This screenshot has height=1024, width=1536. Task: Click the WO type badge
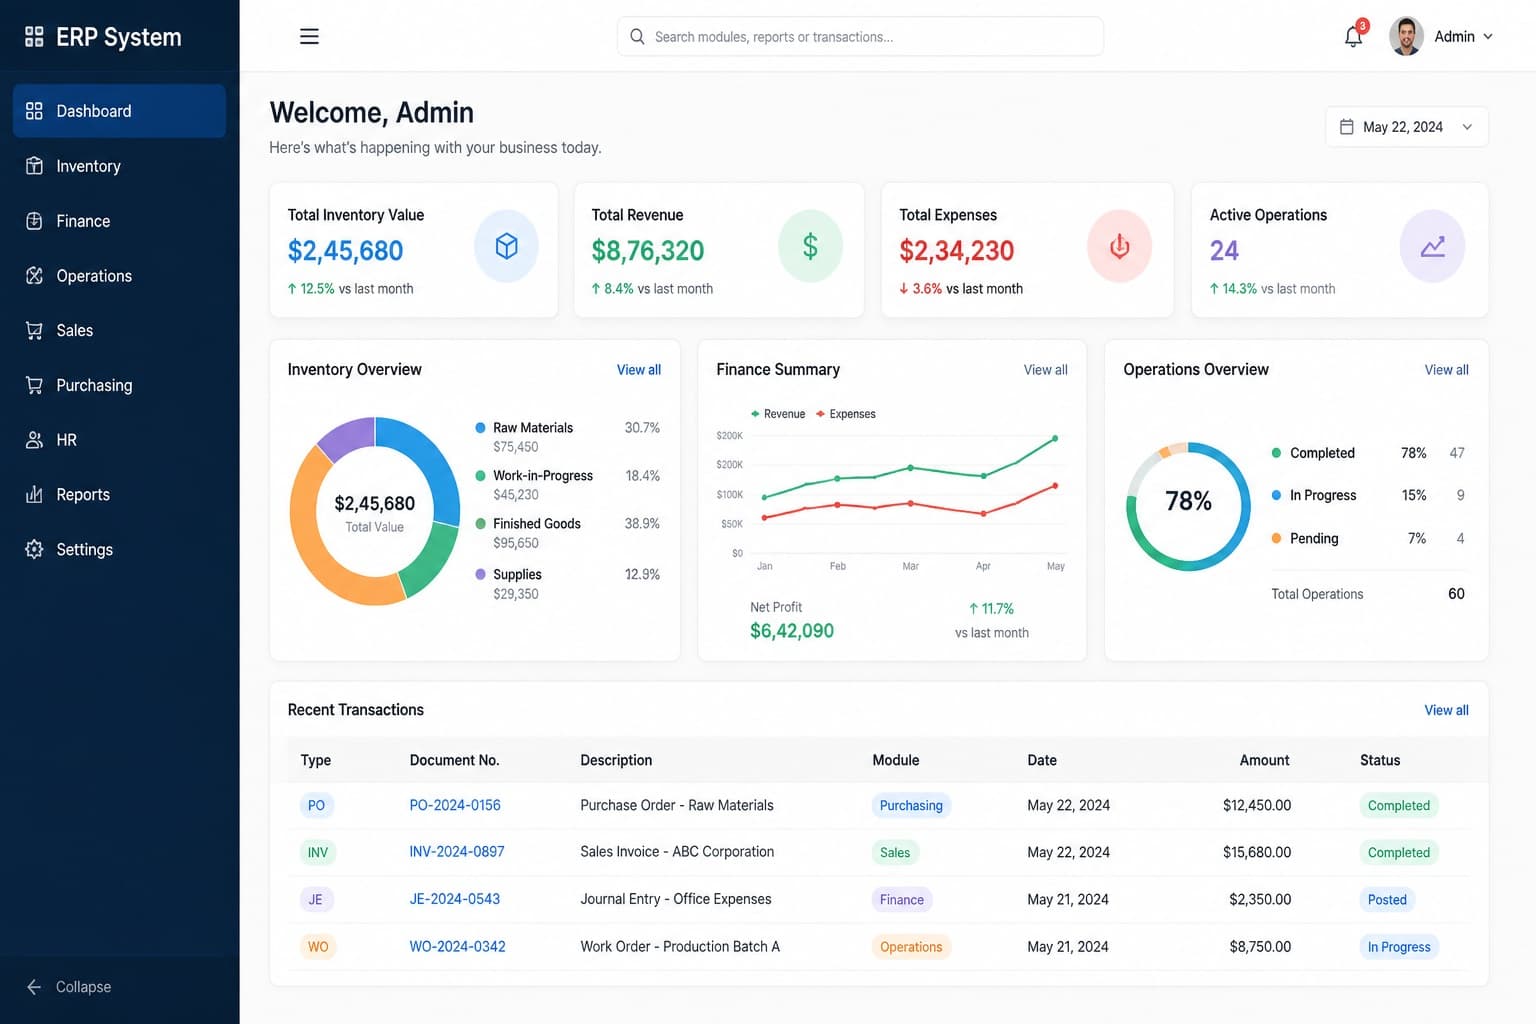[x=318, y=946]
